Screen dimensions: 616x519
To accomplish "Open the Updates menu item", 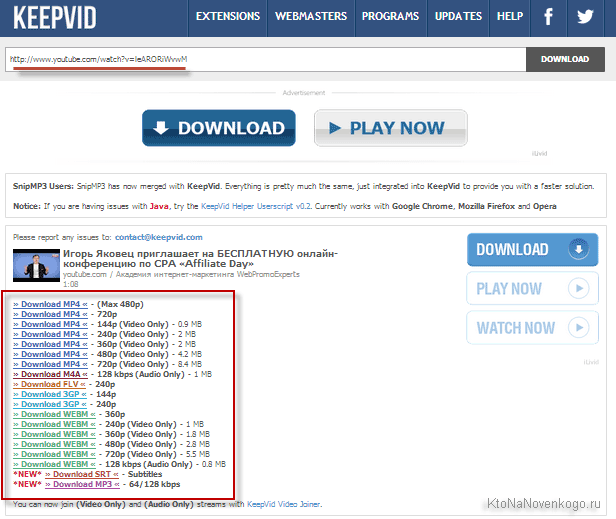I will tap(458, 17).
